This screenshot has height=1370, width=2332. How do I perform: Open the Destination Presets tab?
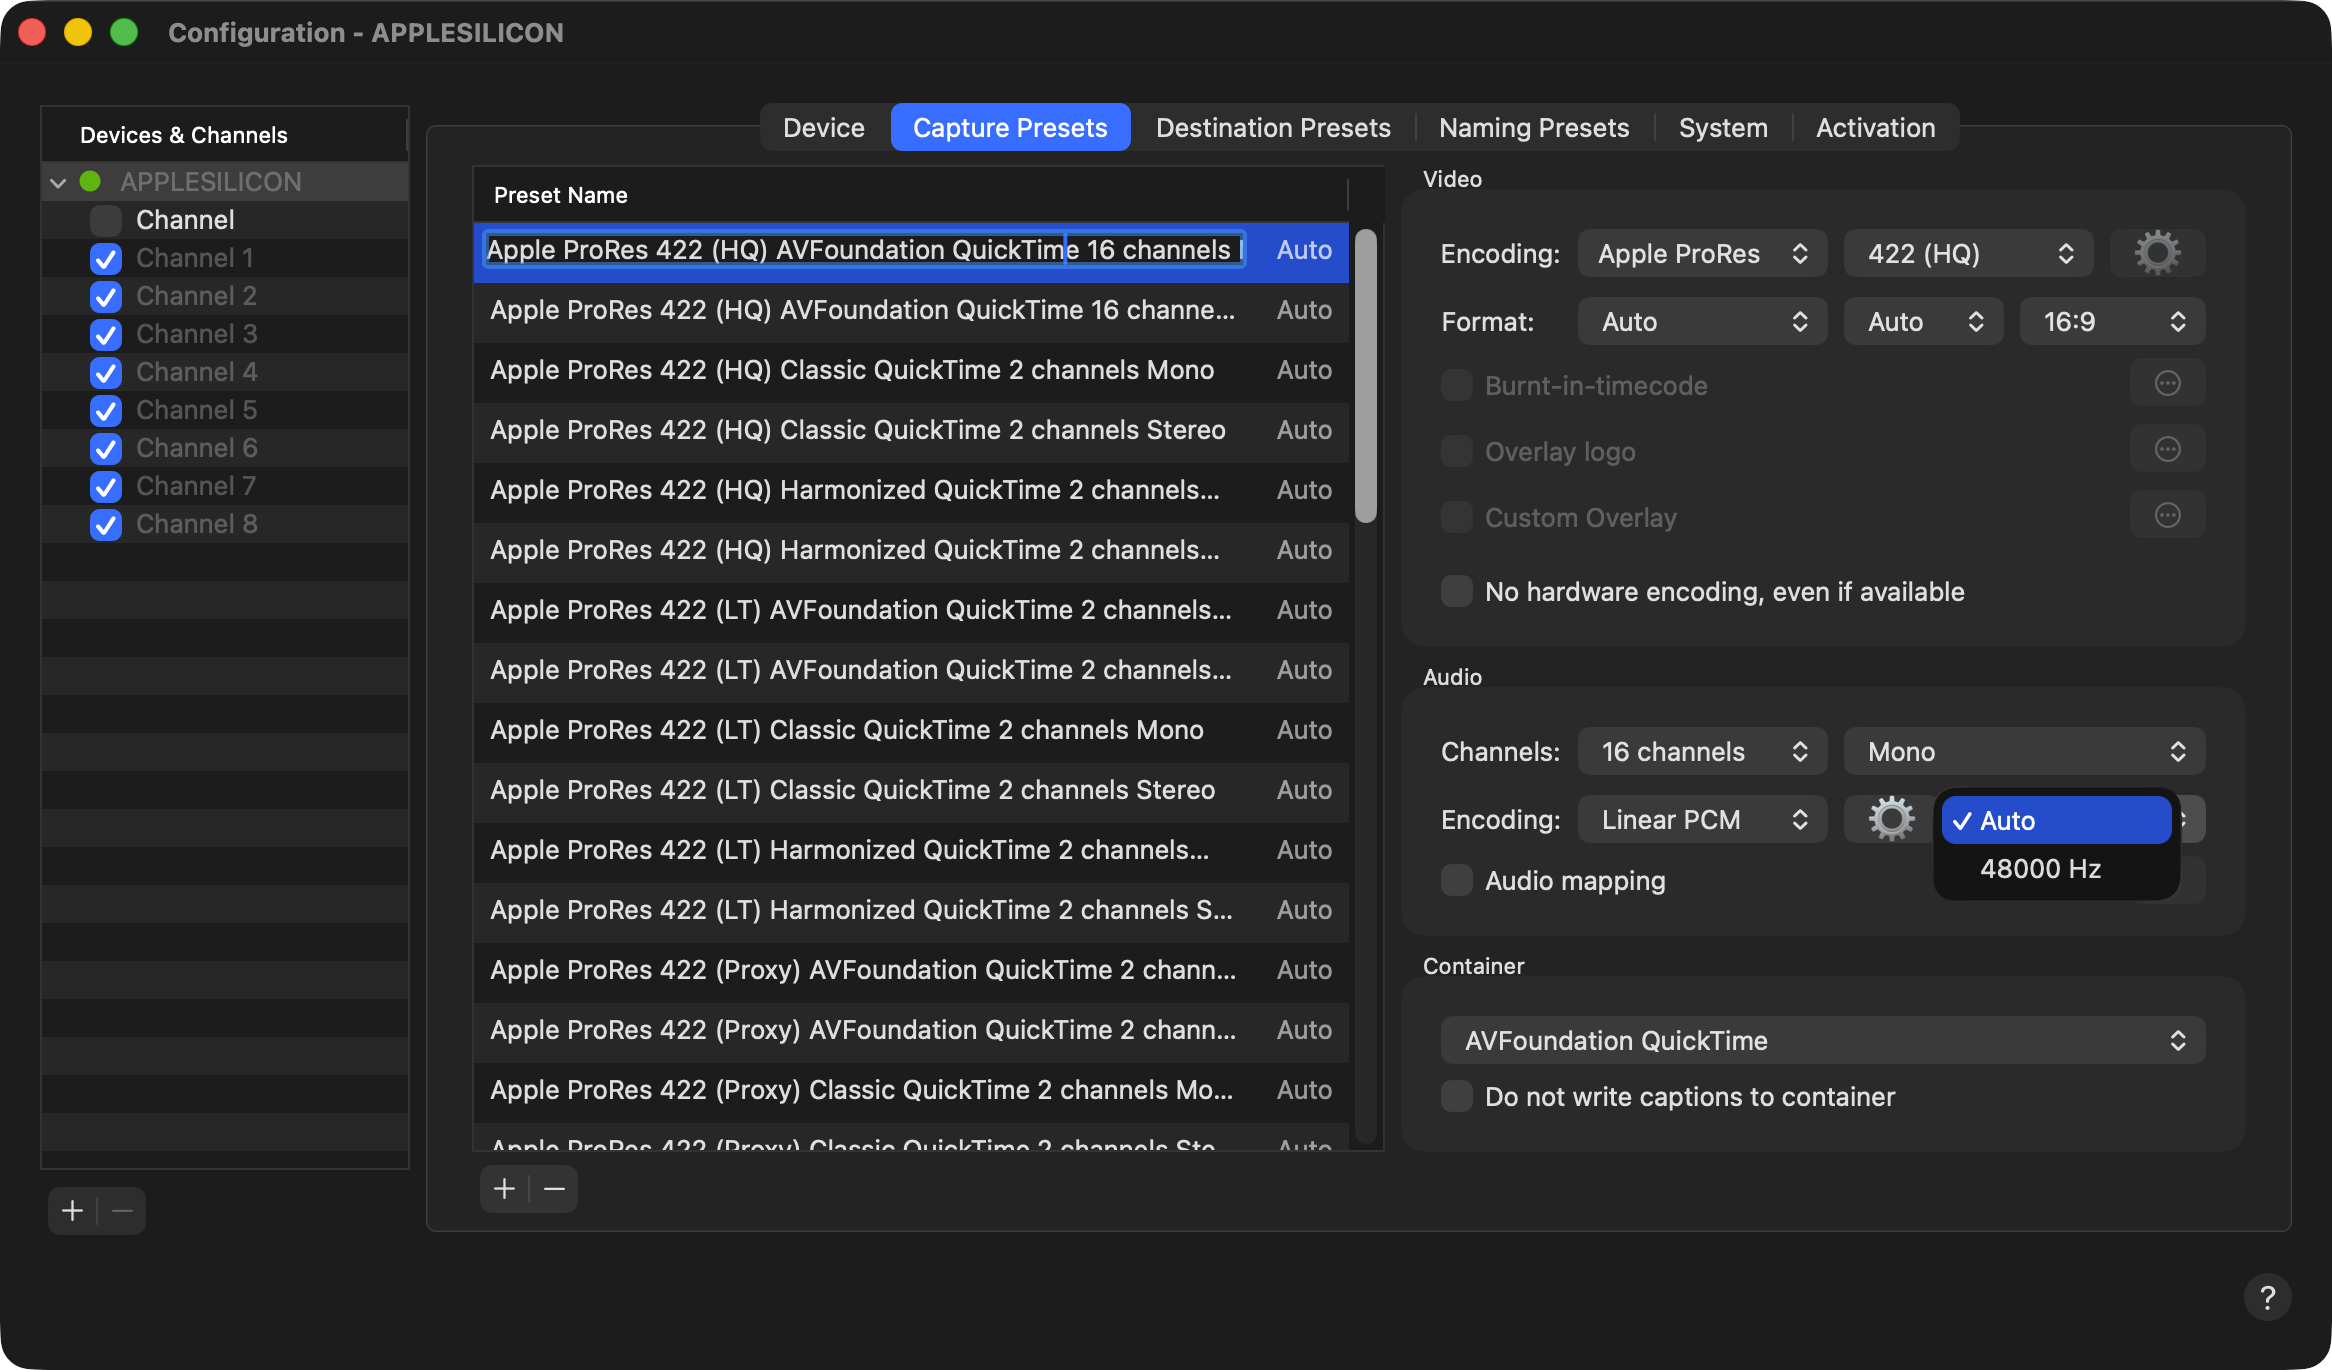click(1273, 127)
